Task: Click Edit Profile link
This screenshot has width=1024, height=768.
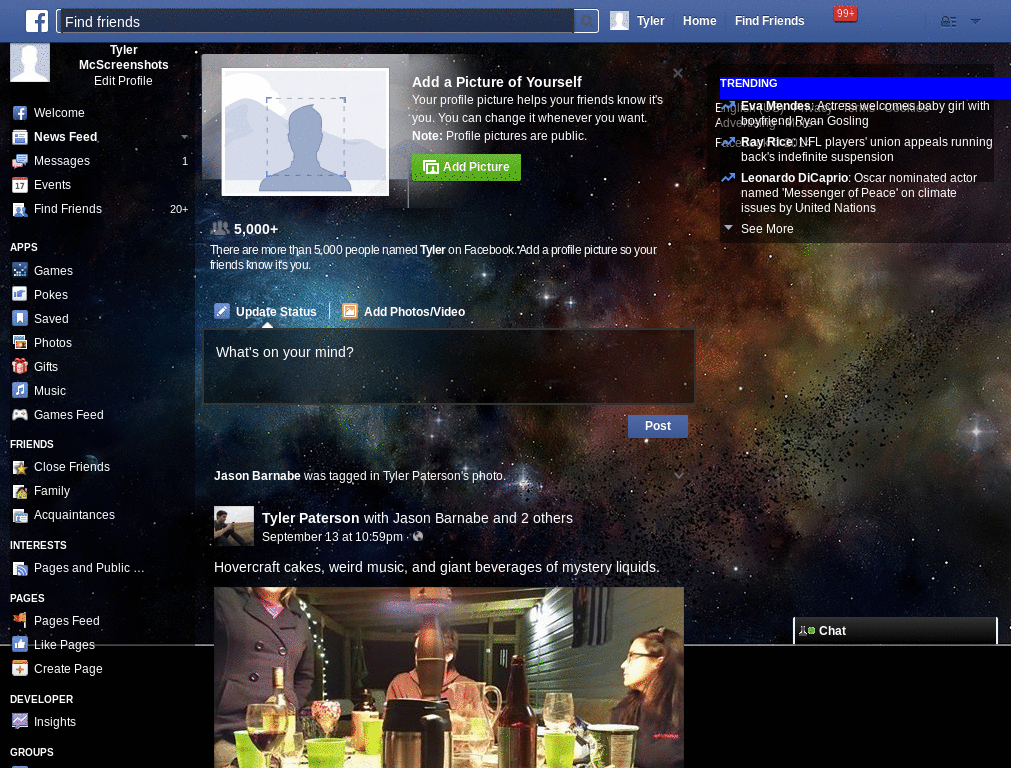Action: (123, 81)
